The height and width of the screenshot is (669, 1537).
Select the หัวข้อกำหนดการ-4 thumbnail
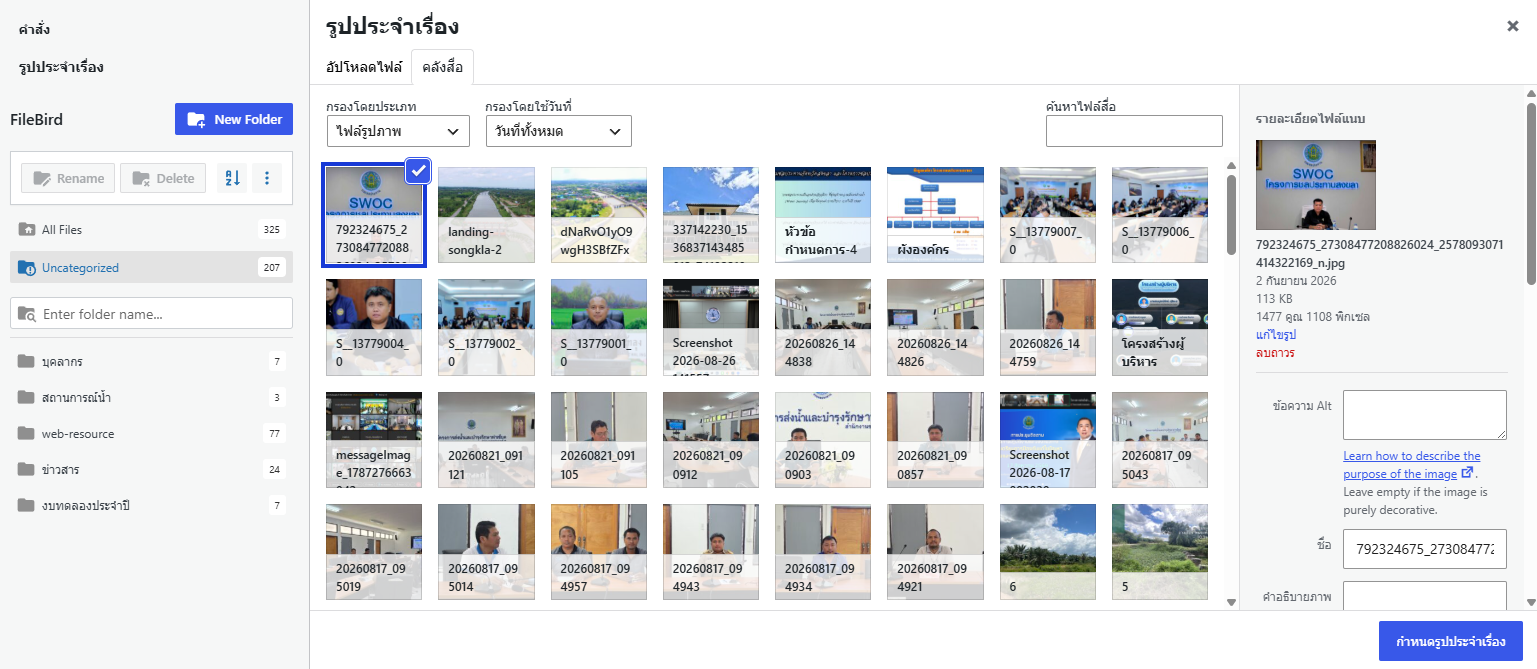click(x=823, y=215)
